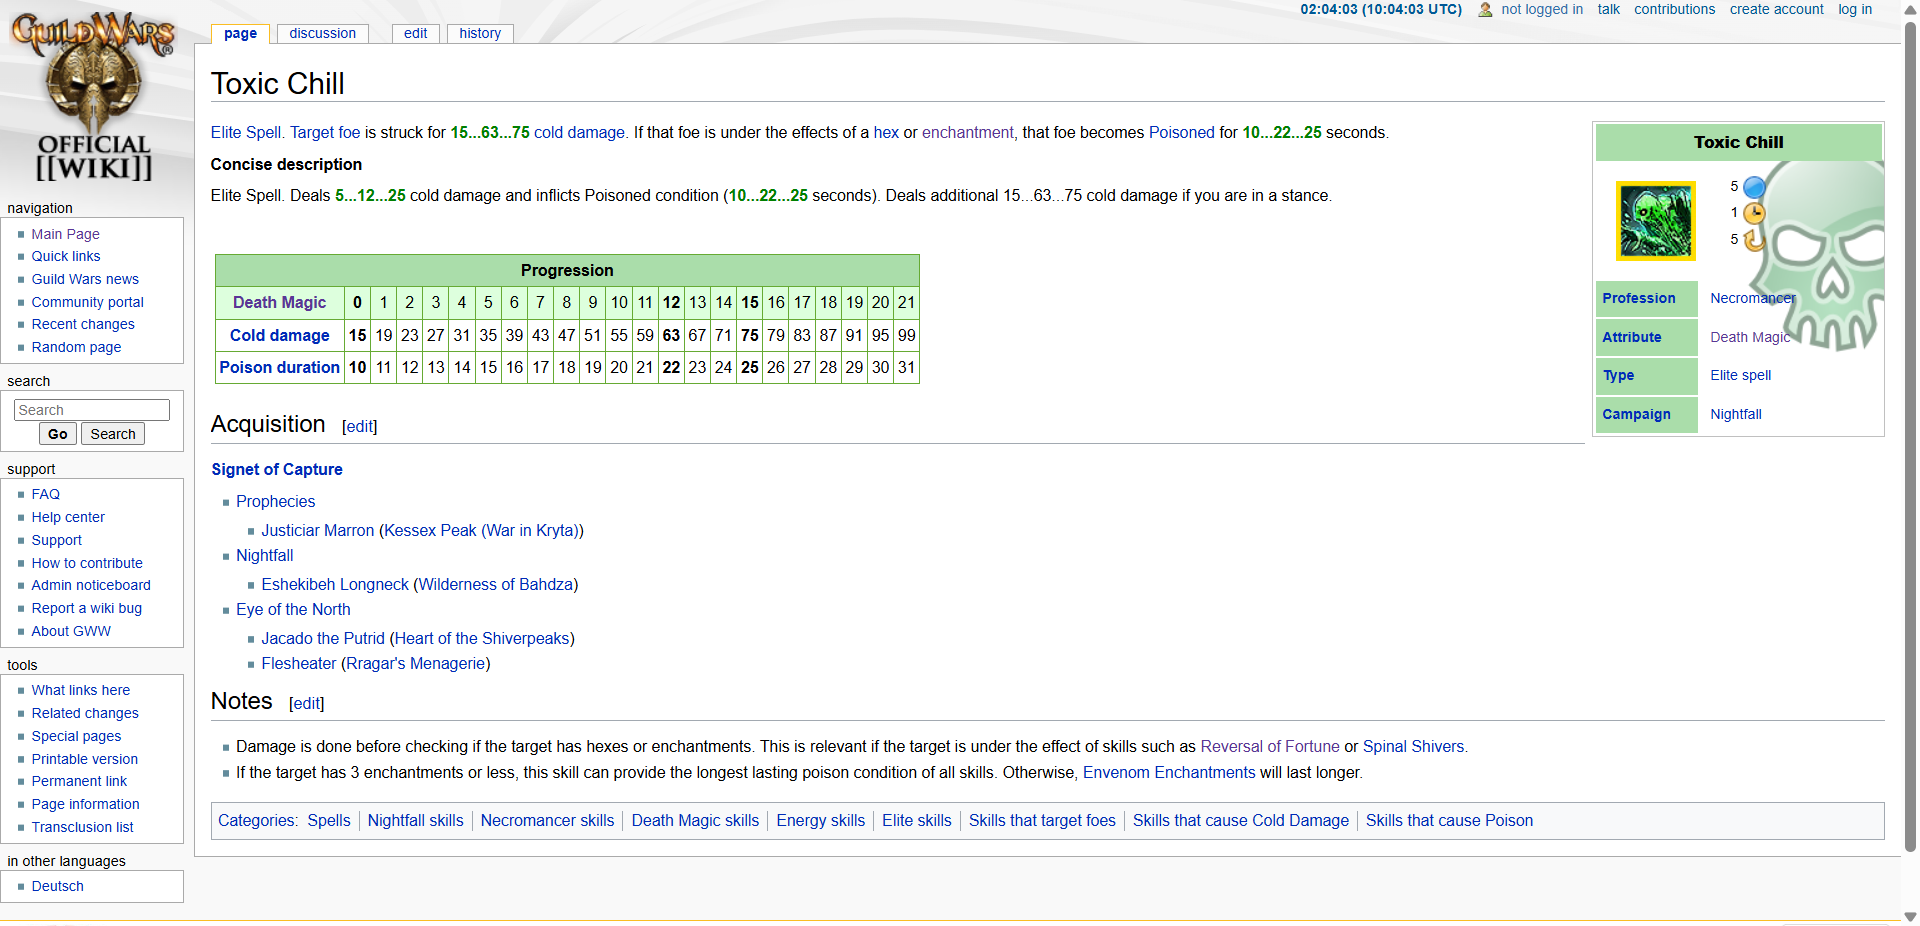The width and height of the screenshot is (1920, 926).
Task: Open Guild Wars news
Action: point(85,279)
